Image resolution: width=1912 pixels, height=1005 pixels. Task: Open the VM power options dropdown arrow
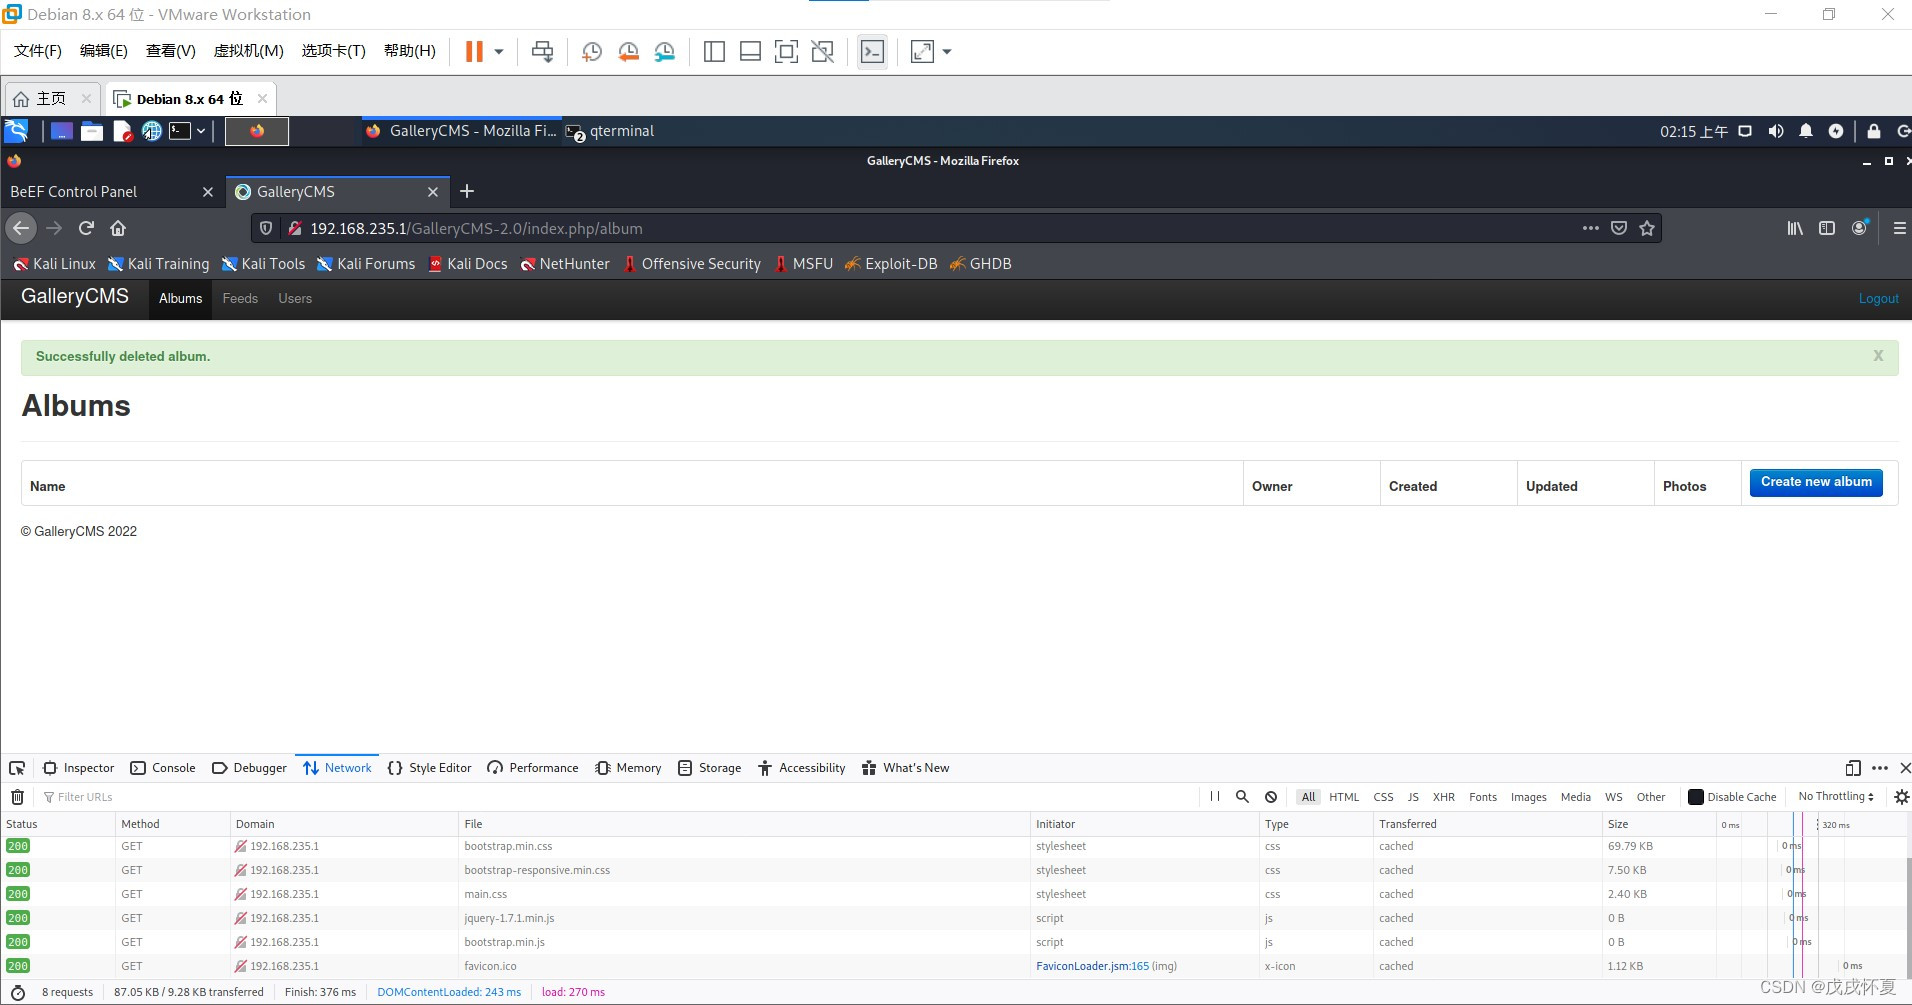tap(498, 51)
